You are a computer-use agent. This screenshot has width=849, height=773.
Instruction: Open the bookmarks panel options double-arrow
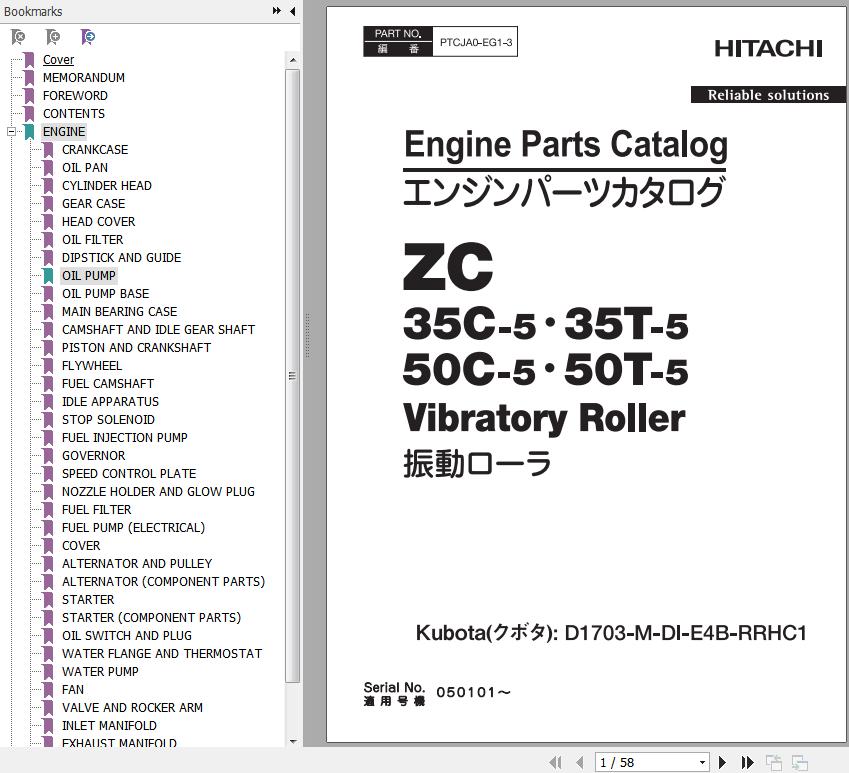(277, 11)
